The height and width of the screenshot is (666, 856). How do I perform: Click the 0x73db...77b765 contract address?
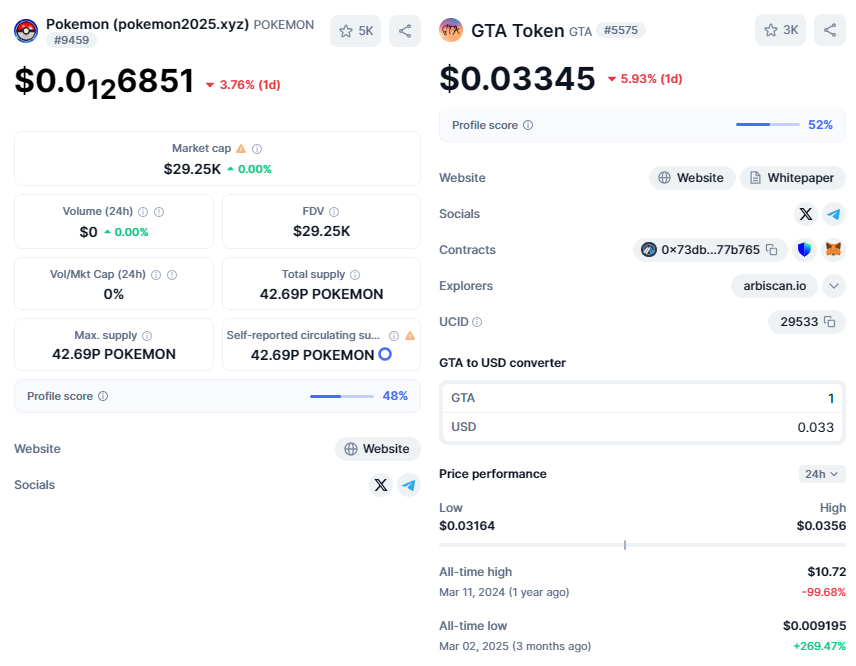coord(710,249)
